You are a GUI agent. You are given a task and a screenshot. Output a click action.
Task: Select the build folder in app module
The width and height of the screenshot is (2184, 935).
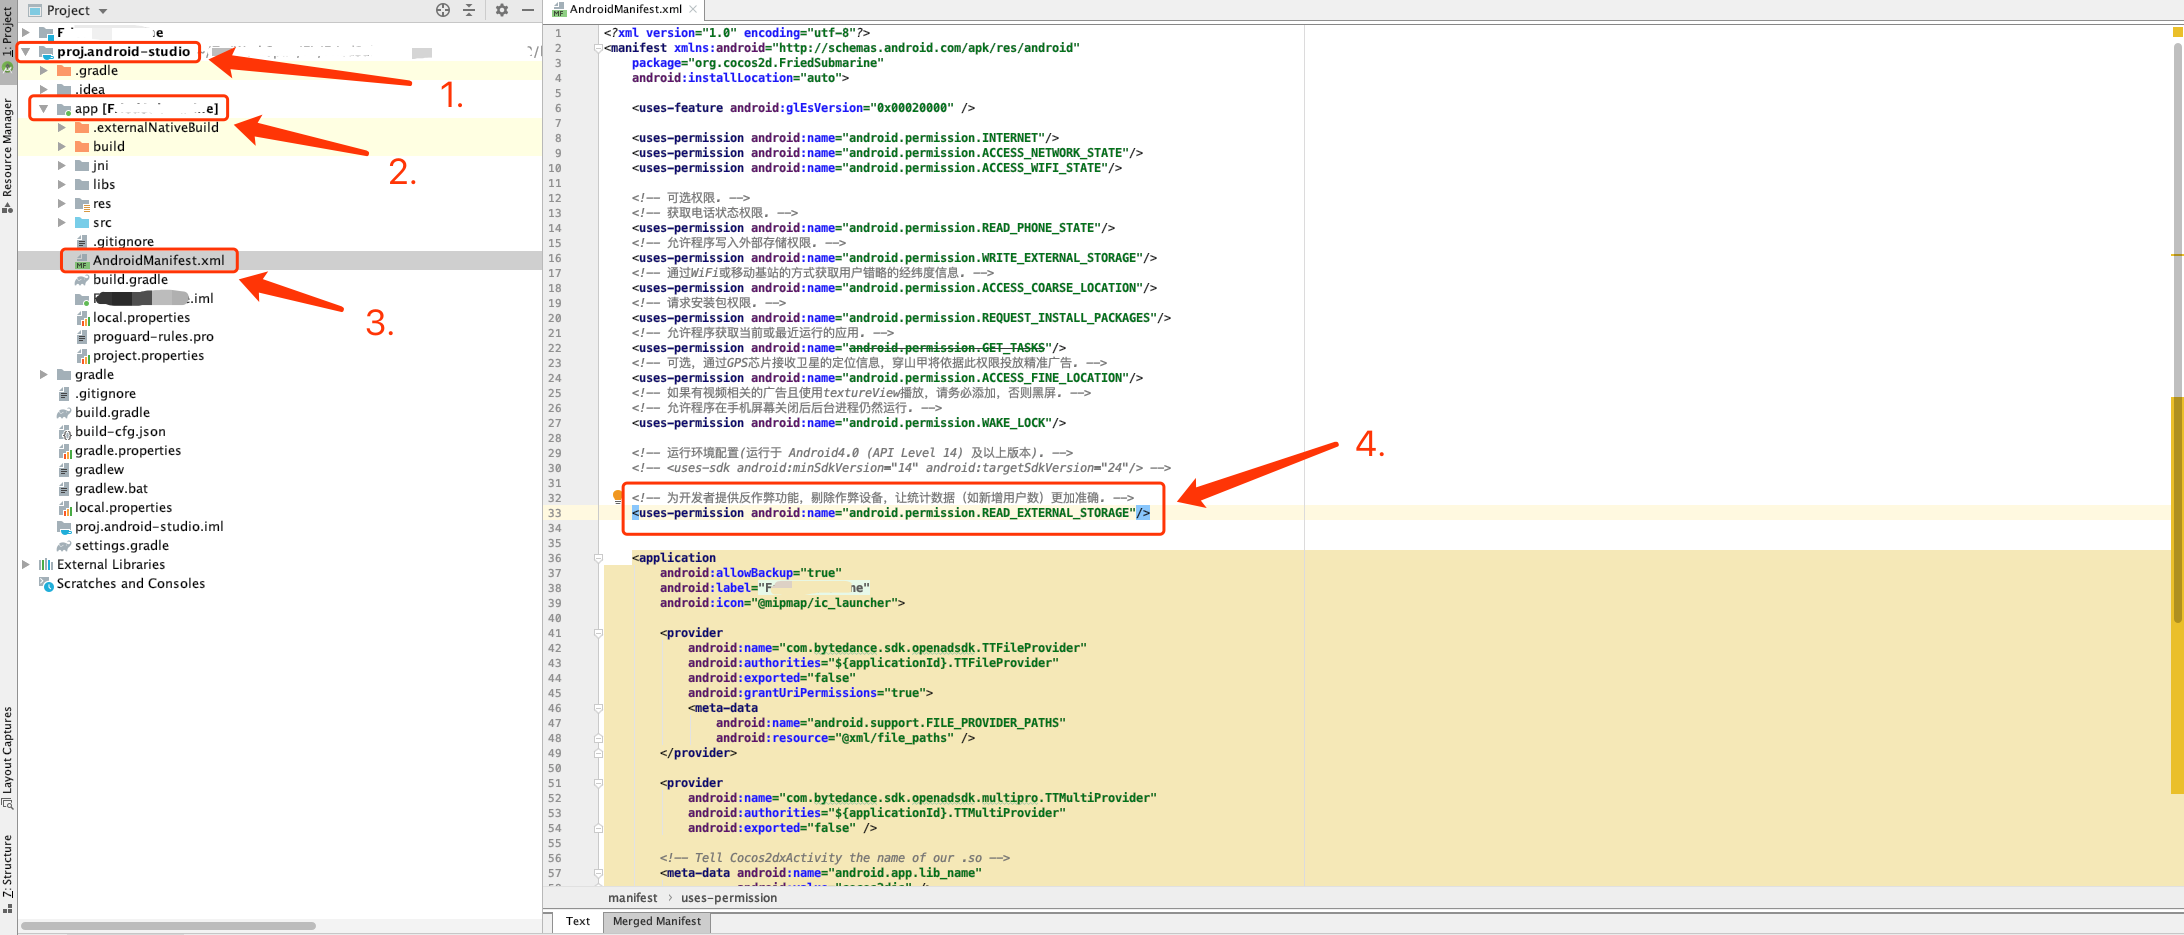pos(108,146)
